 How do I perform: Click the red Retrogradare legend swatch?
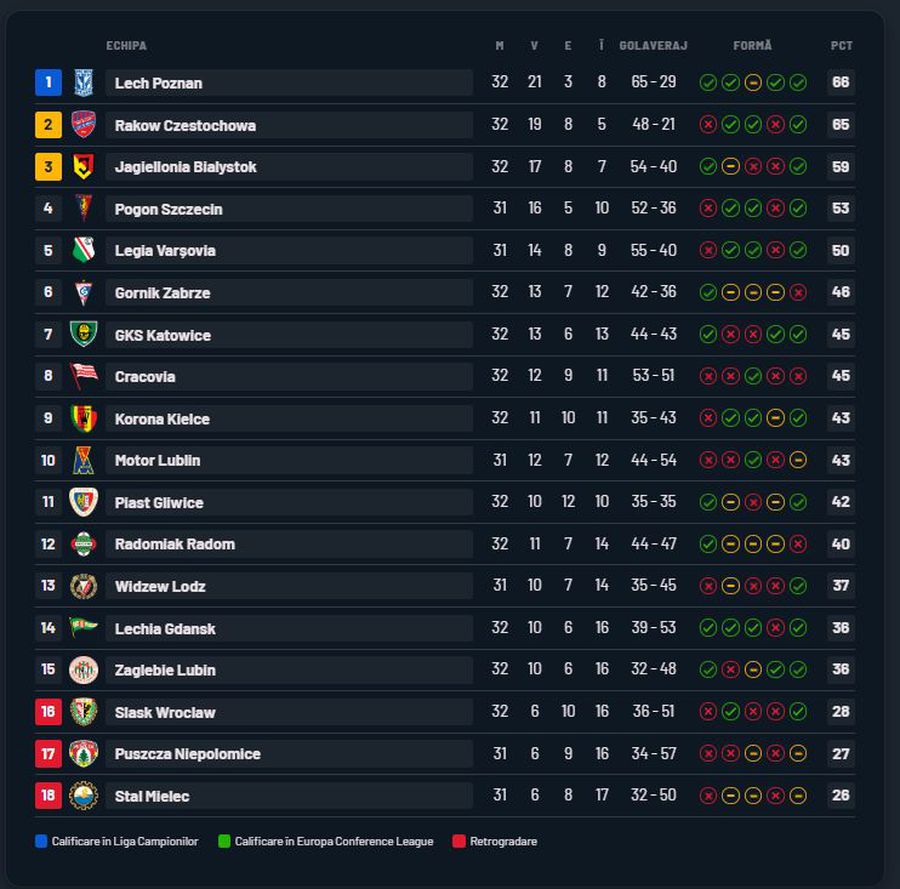(x=459, y=841)
